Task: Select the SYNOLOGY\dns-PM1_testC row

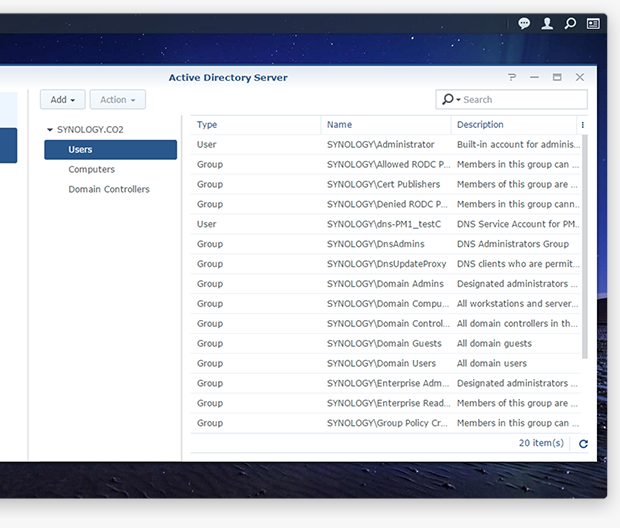Action: [386, 224]
